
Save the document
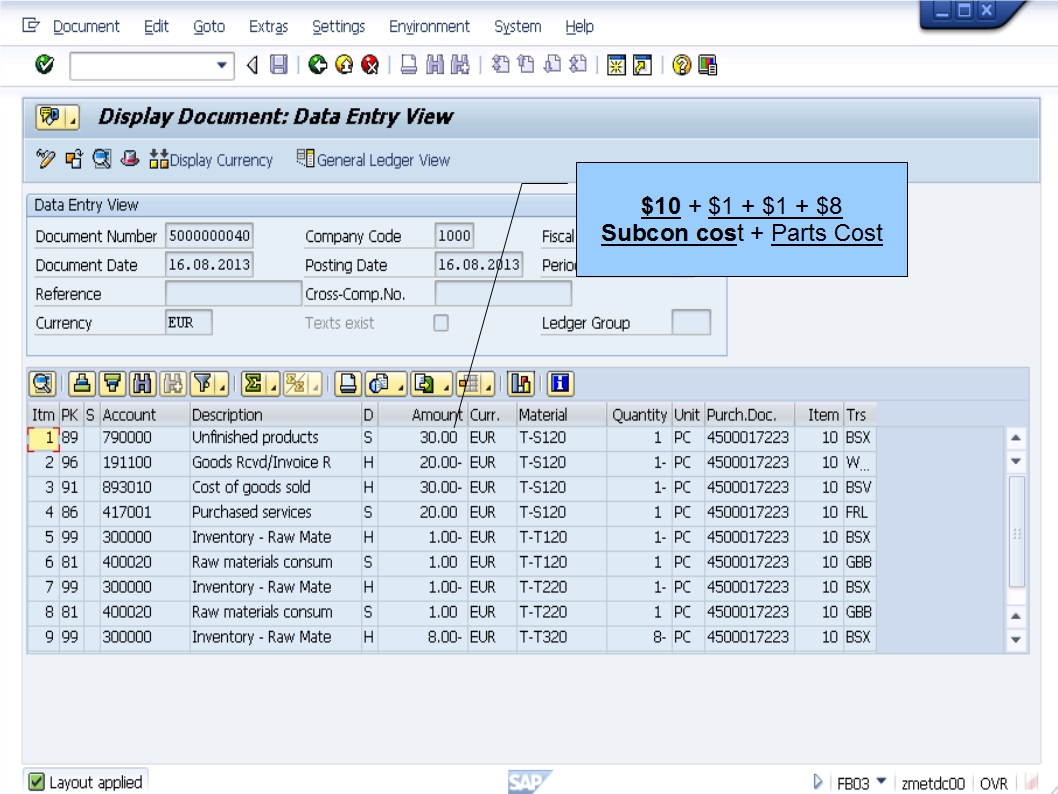tap(279, 68)
